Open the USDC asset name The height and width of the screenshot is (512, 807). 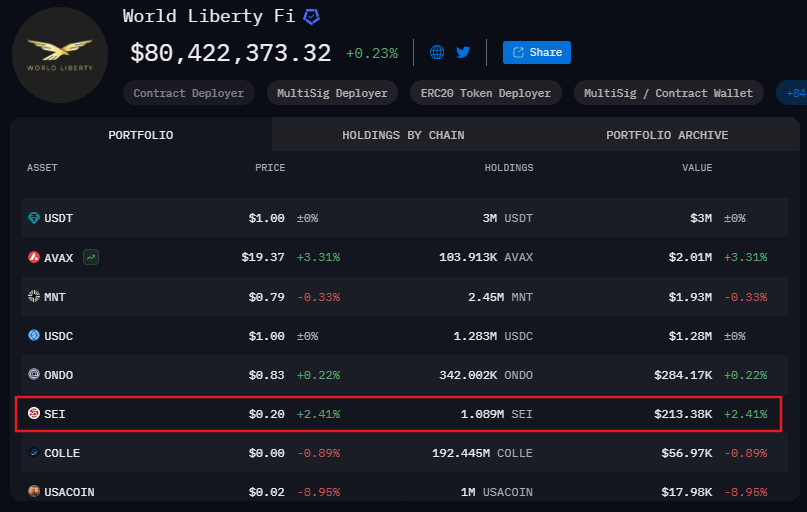click(59, 336)
